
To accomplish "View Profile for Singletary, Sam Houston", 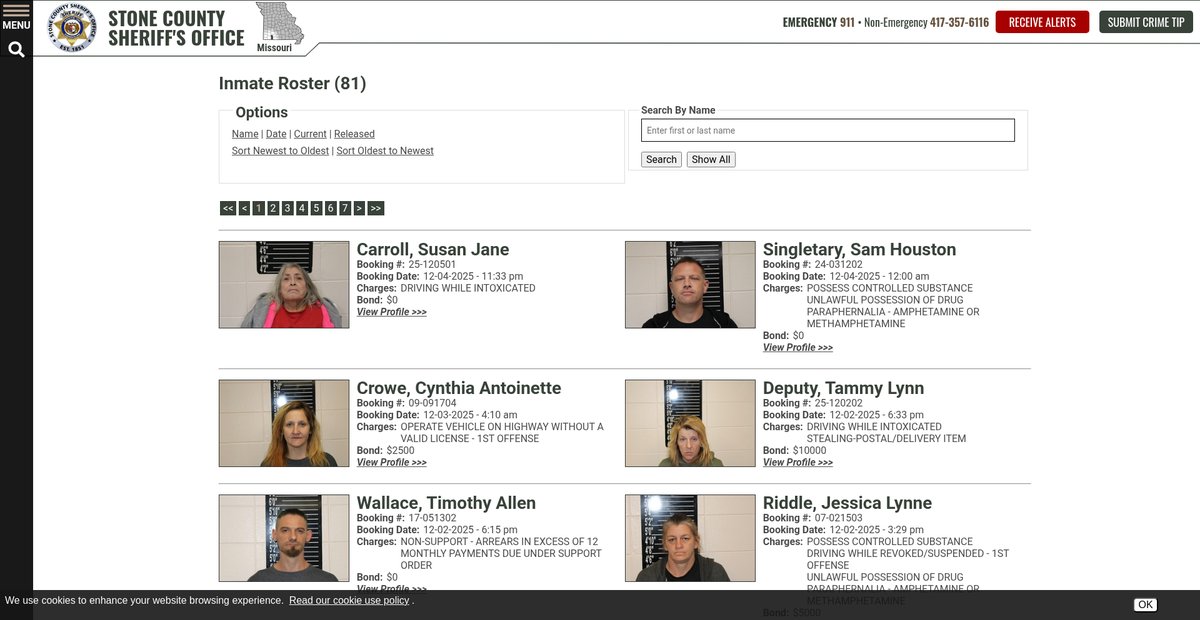I will tap(798, 348).
